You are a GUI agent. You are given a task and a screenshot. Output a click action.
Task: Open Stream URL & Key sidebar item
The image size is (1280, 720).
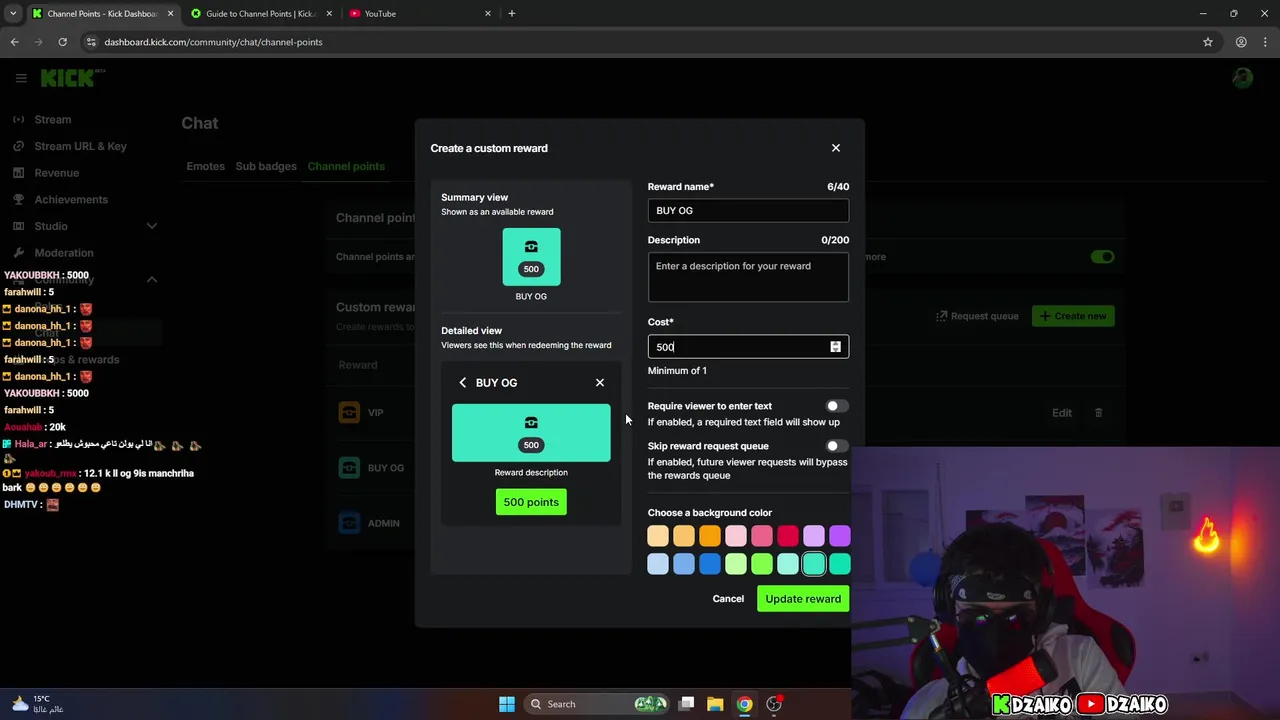pos(80,146)
